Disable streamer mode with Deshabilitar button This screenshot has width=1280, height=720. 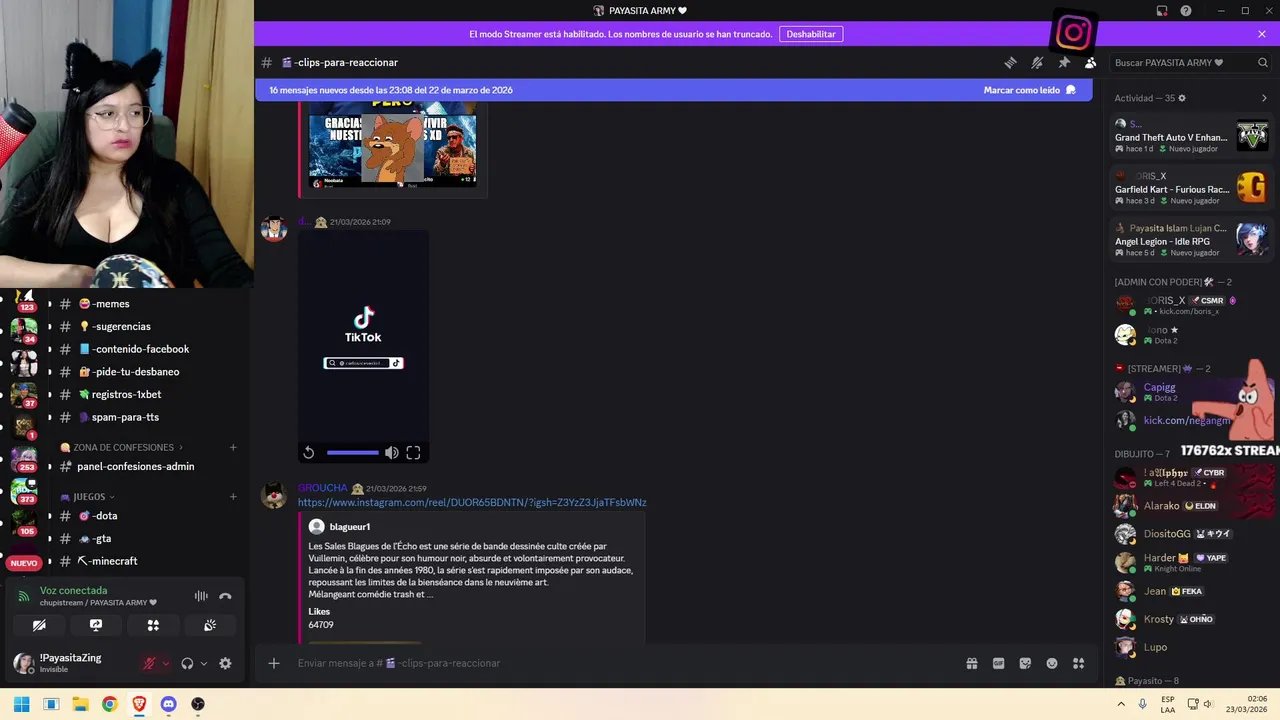(811, 34)
